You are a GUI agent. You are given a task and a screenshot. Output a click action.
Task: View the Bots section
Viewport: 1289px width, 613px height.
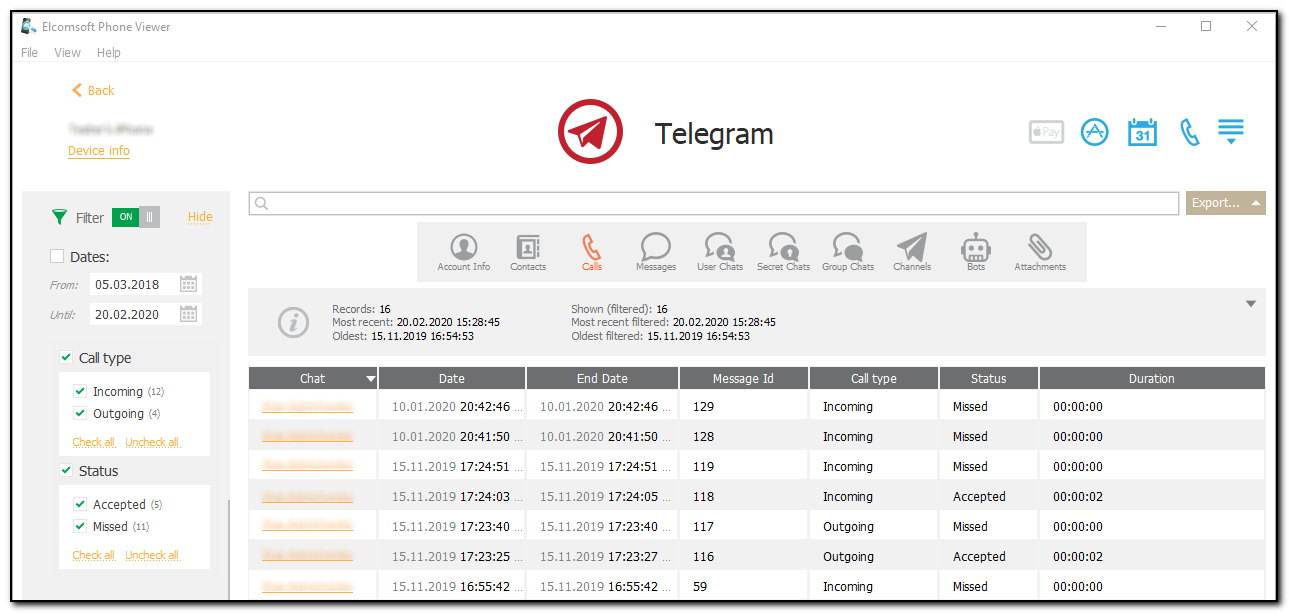coord(975,251)
